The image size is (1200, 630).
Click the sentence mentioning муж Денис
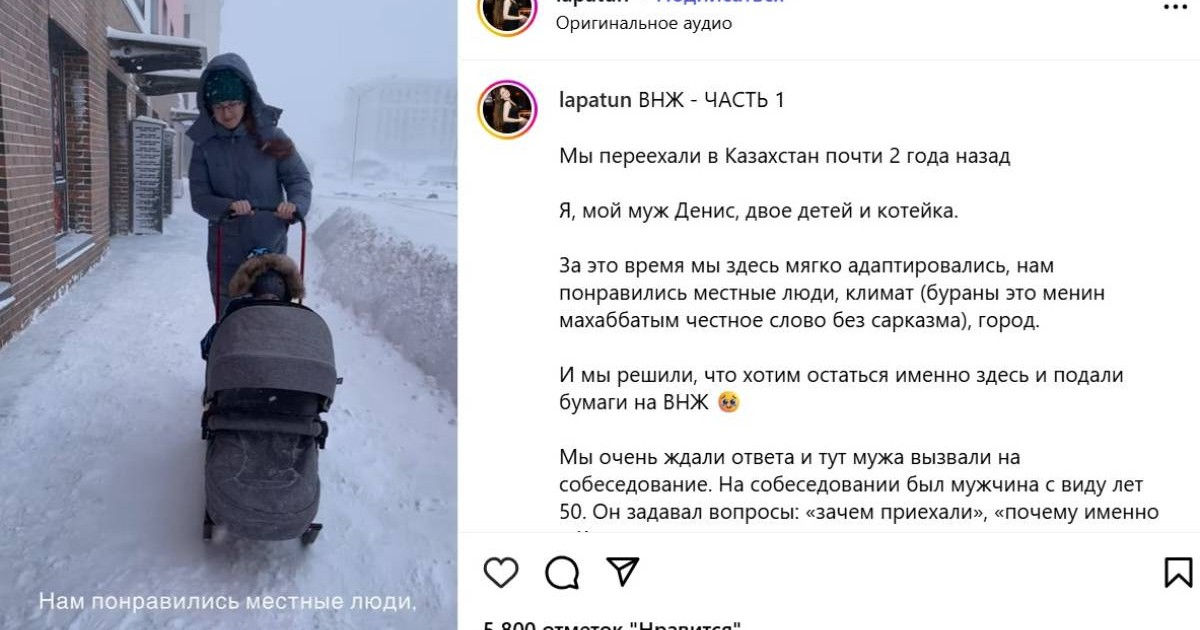(758, 211)
